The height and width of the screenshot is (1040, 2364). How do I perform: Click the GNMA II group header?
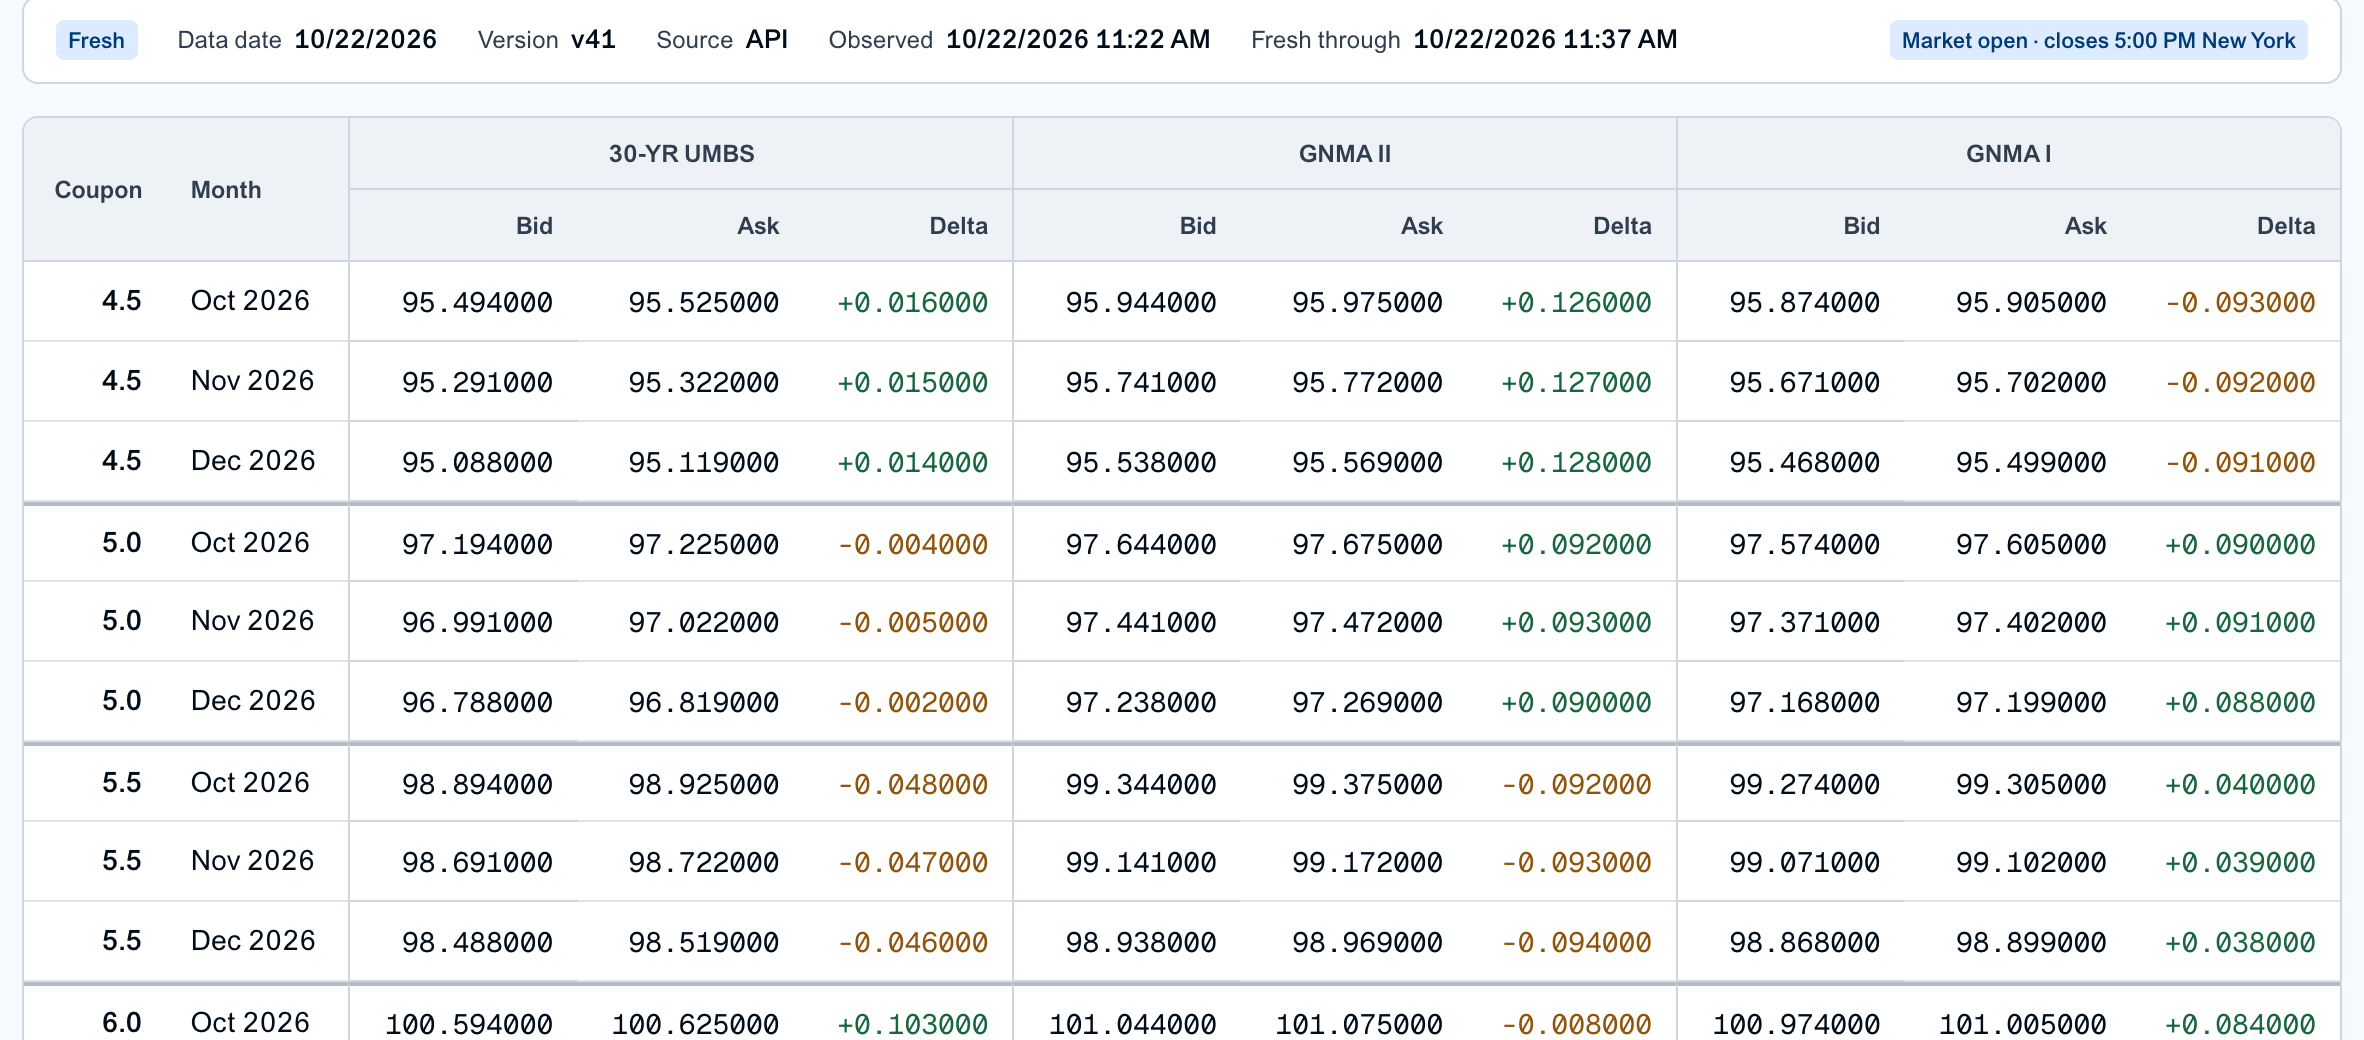pyautogui.click(x=1345, y=154)
